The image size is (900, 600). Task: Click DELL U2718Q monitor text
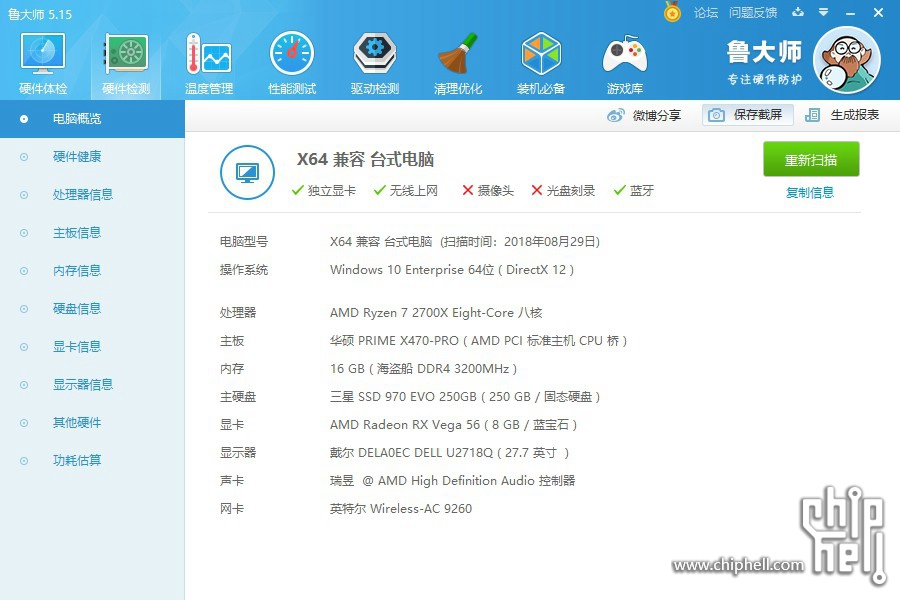[449, 453]
